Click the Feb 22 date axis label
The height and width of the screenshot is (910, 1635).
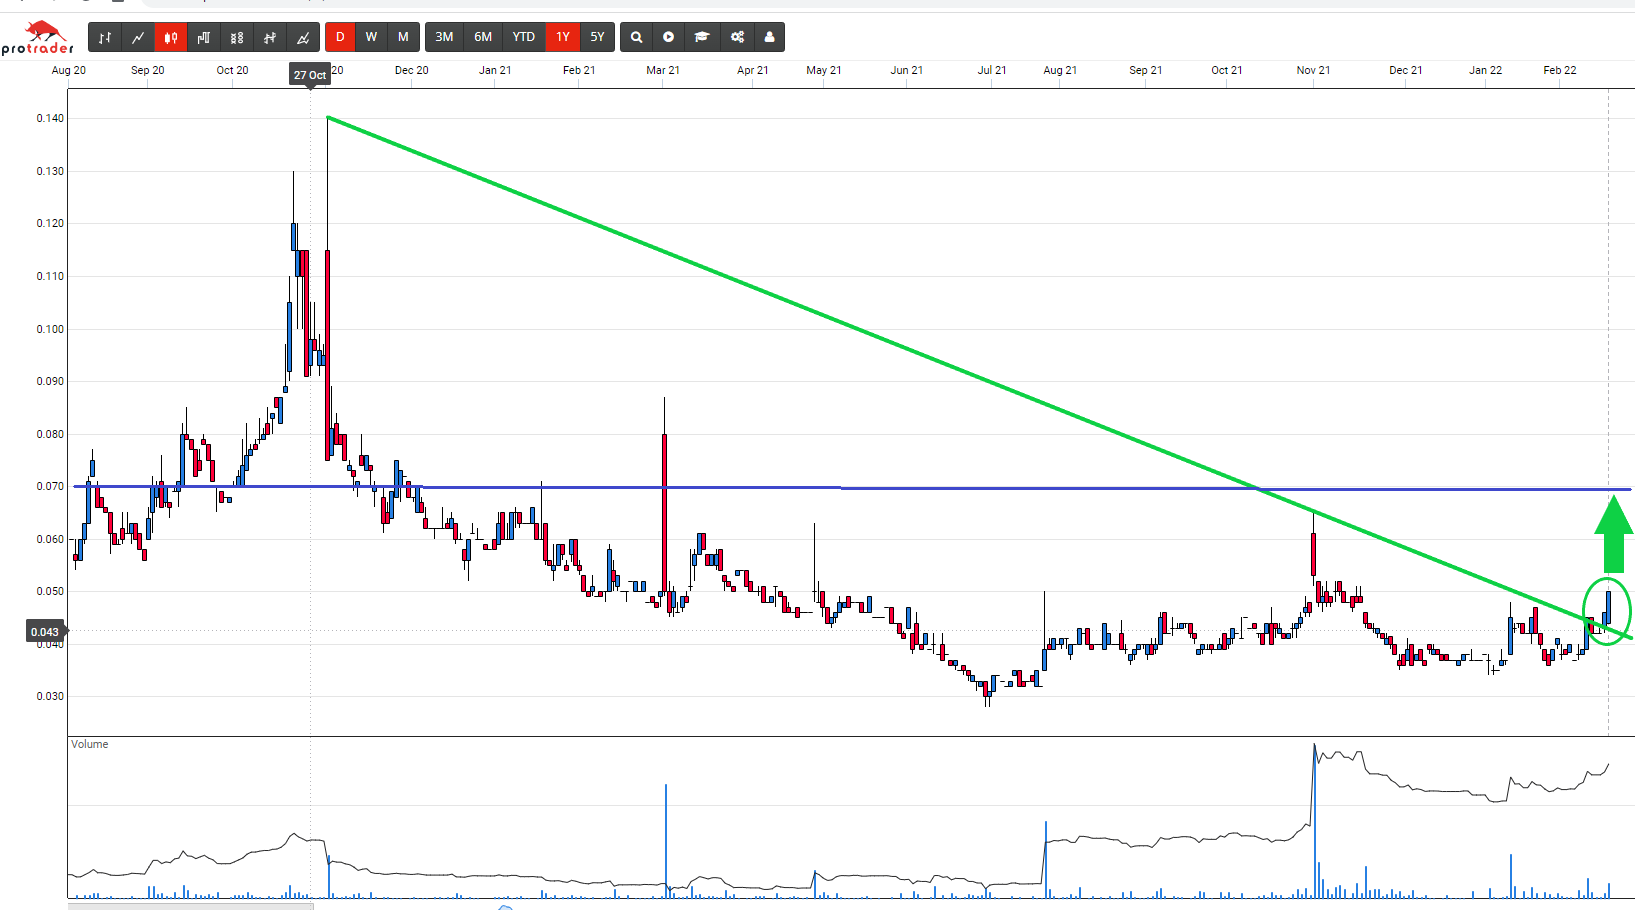[1560, 70]
